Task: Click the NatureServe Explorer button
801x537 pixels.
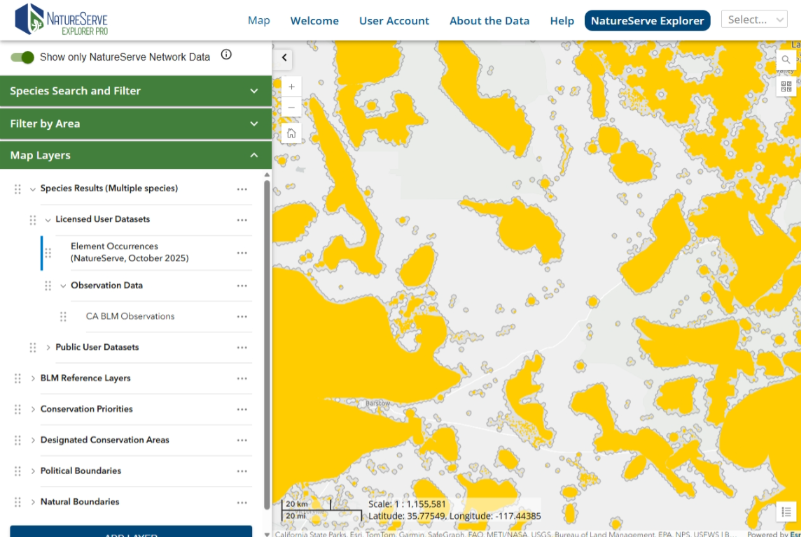Action: (647, 21)
